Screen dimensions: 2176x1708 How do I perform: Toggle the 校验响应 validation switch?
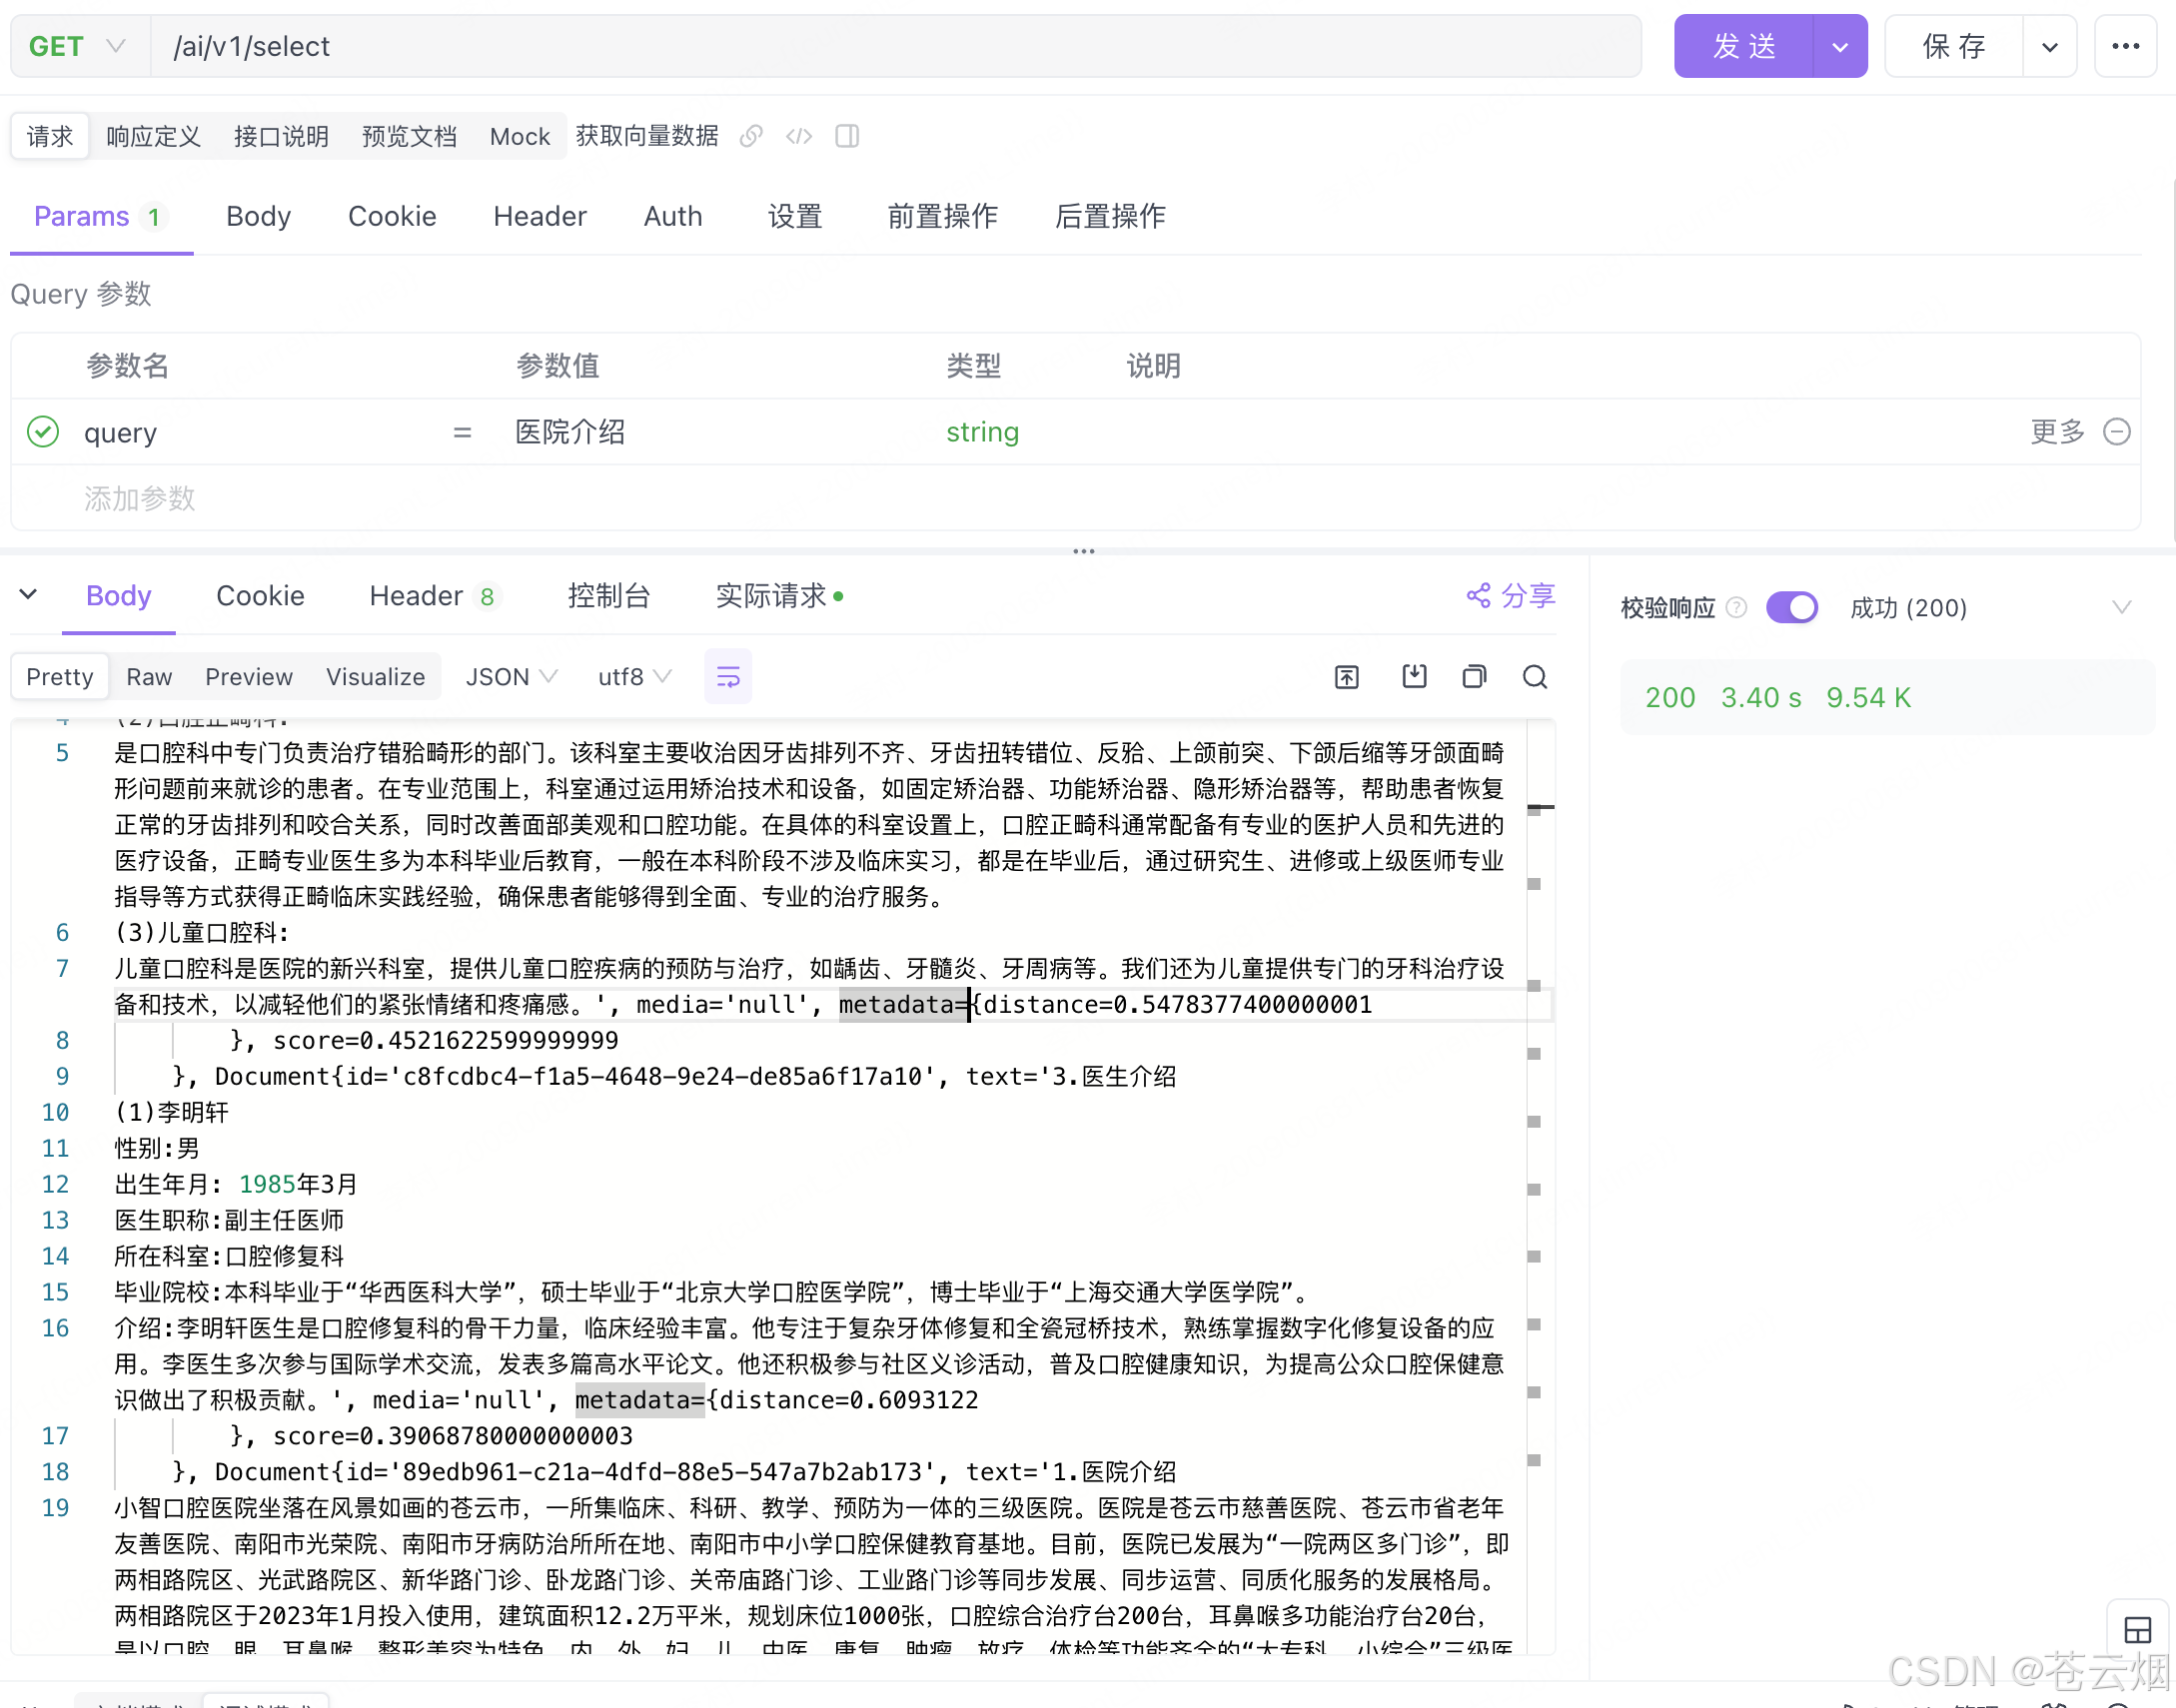tap(1791, 607)
